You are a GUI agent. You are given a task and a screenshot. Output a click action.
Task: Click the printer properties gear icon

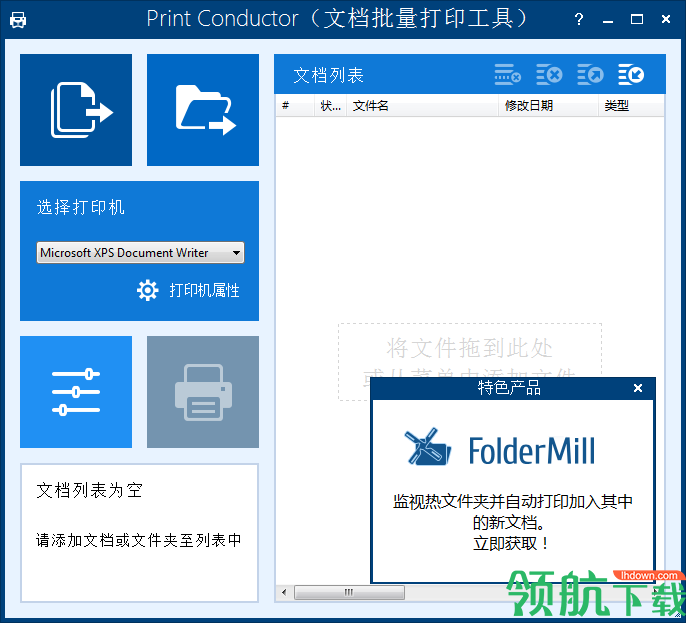147,290
